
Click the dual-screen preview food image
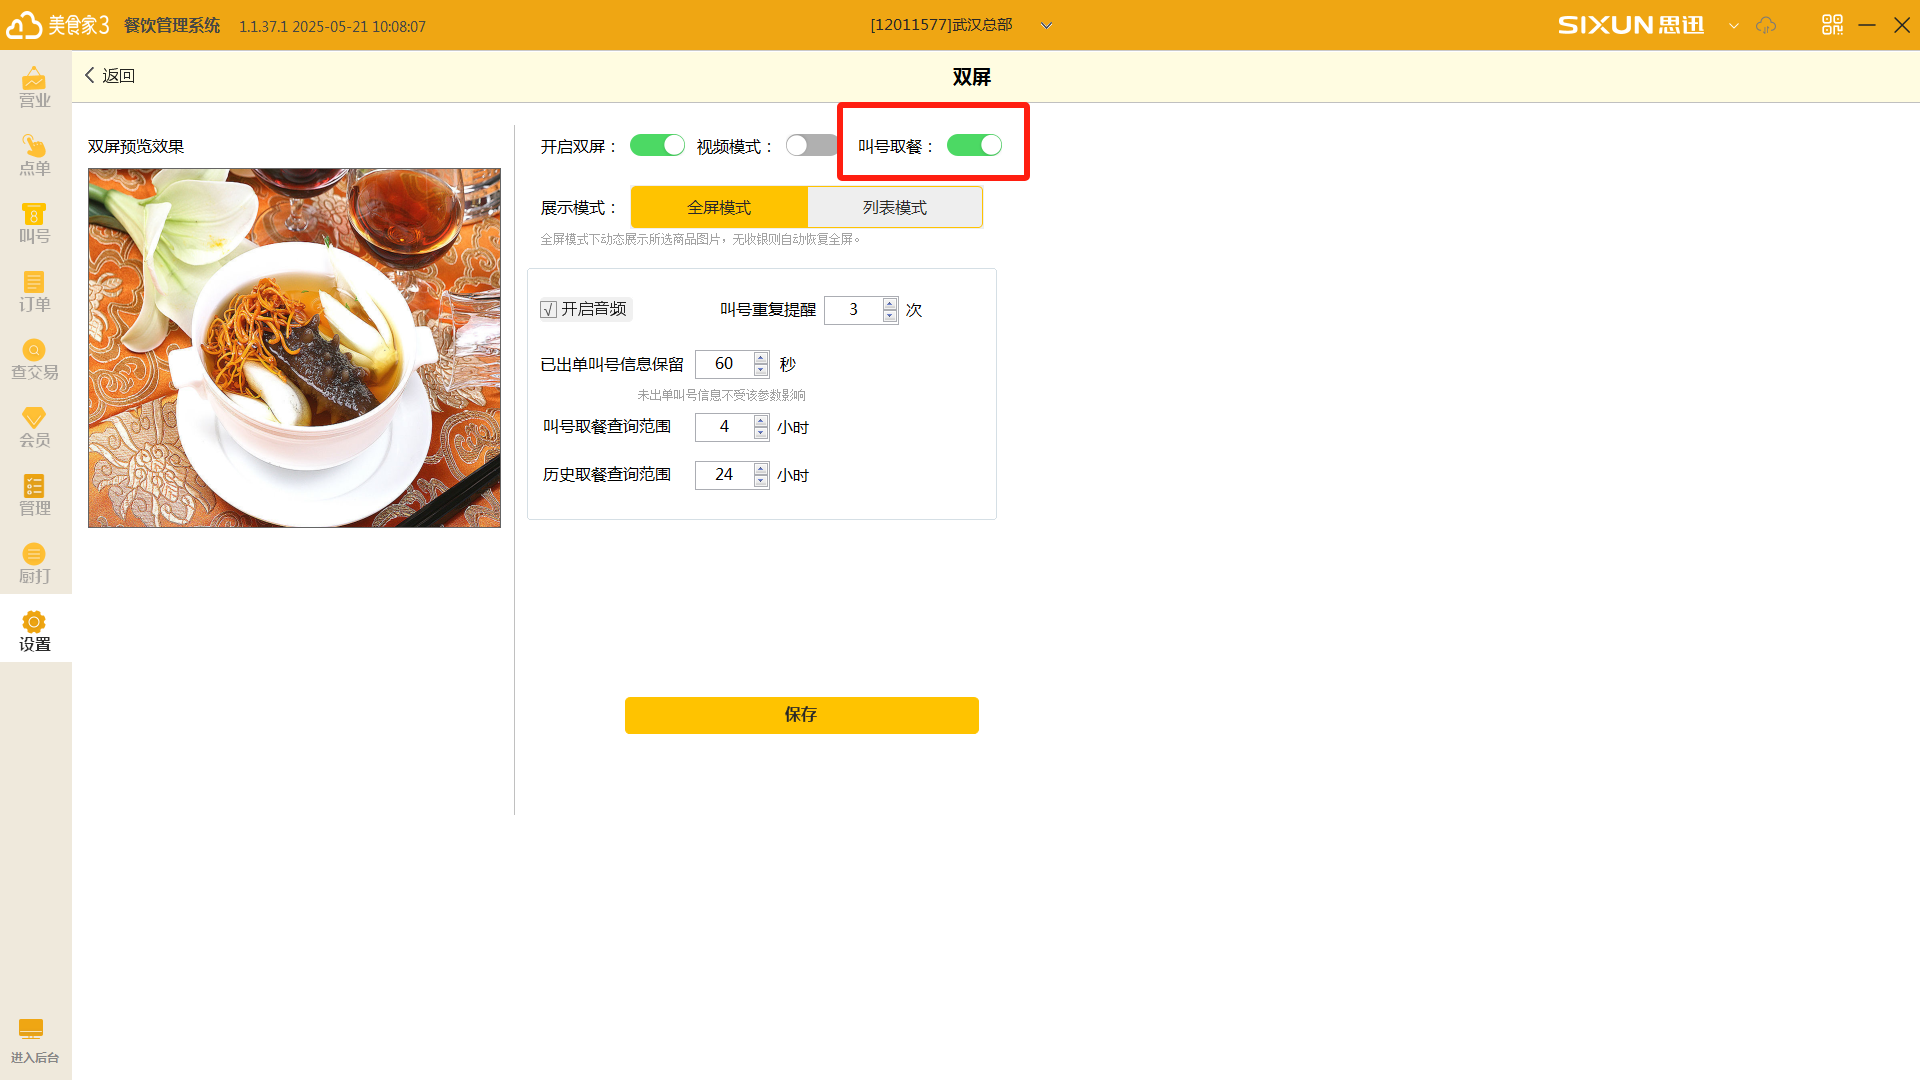tap(294, 348)
